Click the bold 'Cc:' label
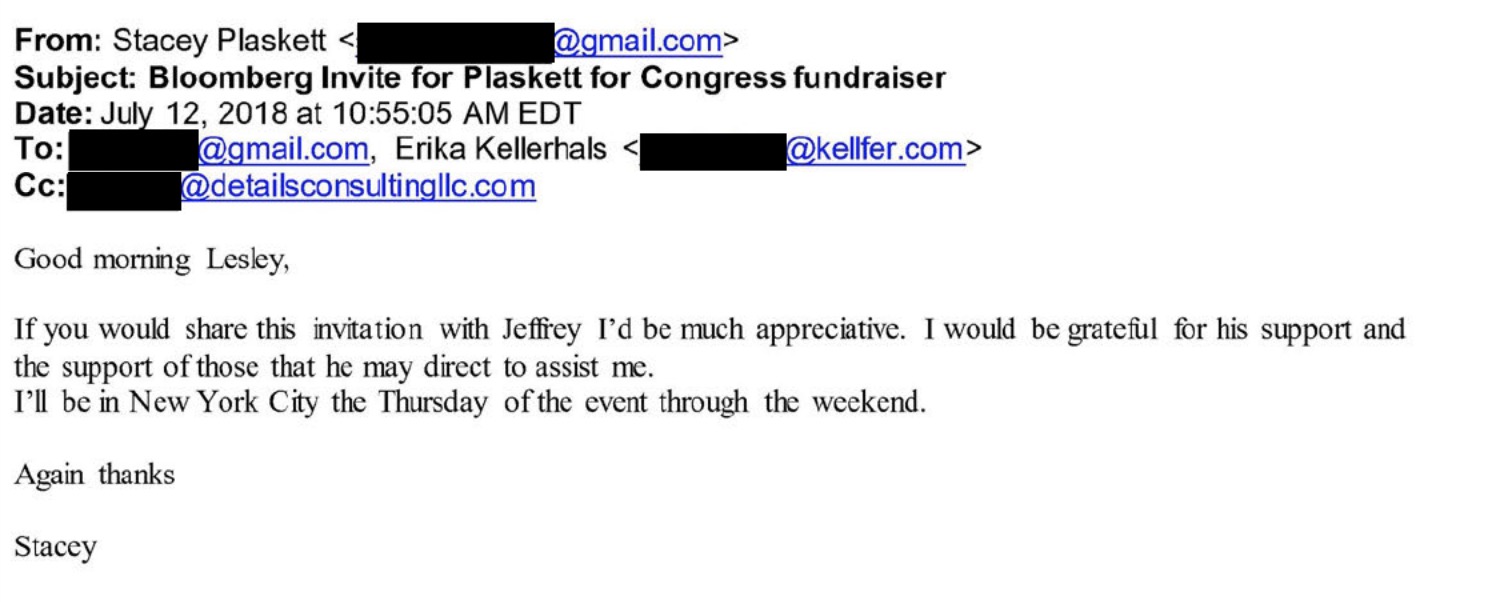 tap(40, 186)
